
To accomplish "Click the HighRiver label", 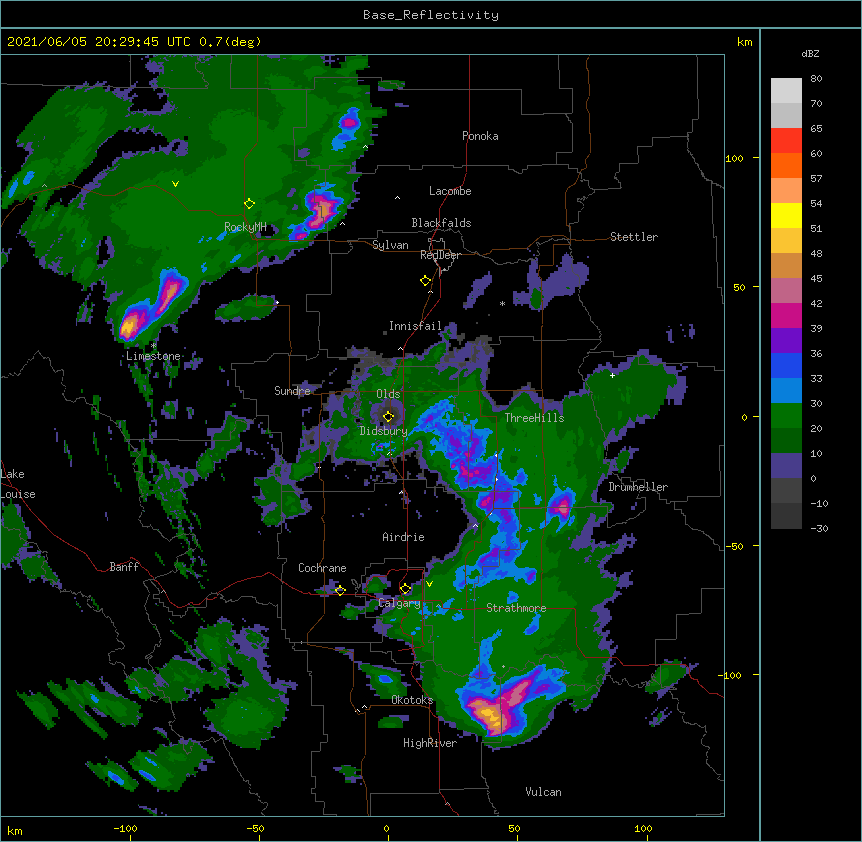I will pos(430,743).
